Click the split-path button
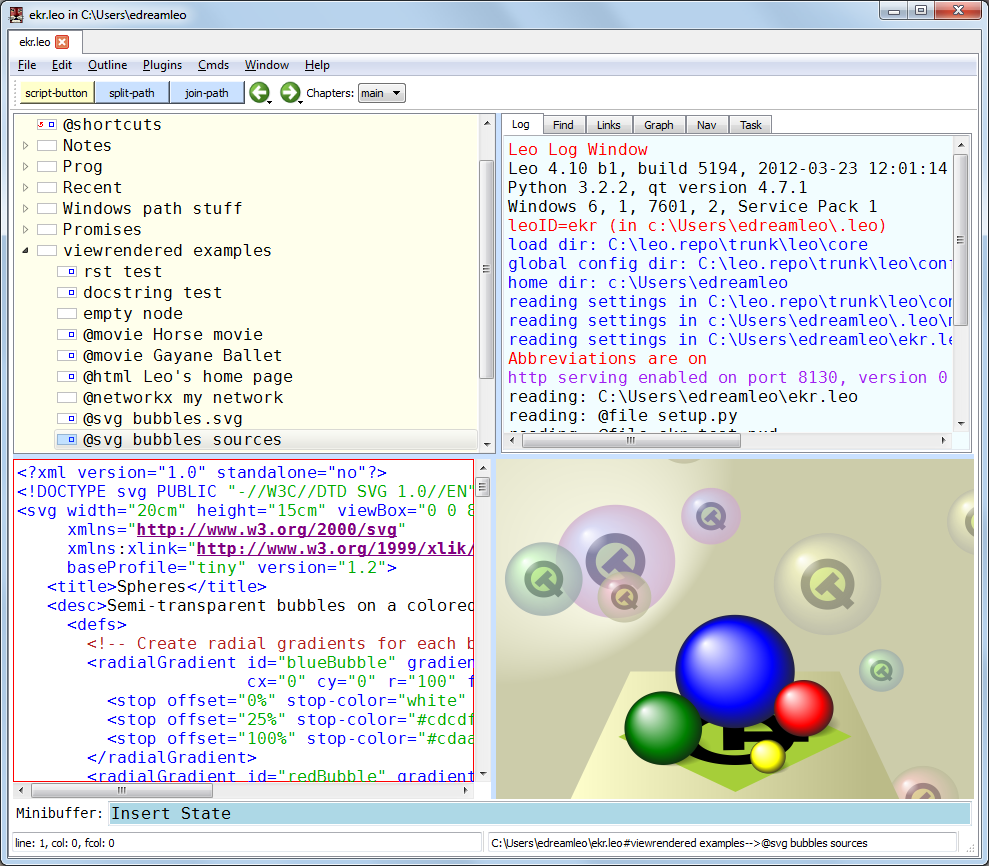The image size is (989, 866). click(132, 93)
